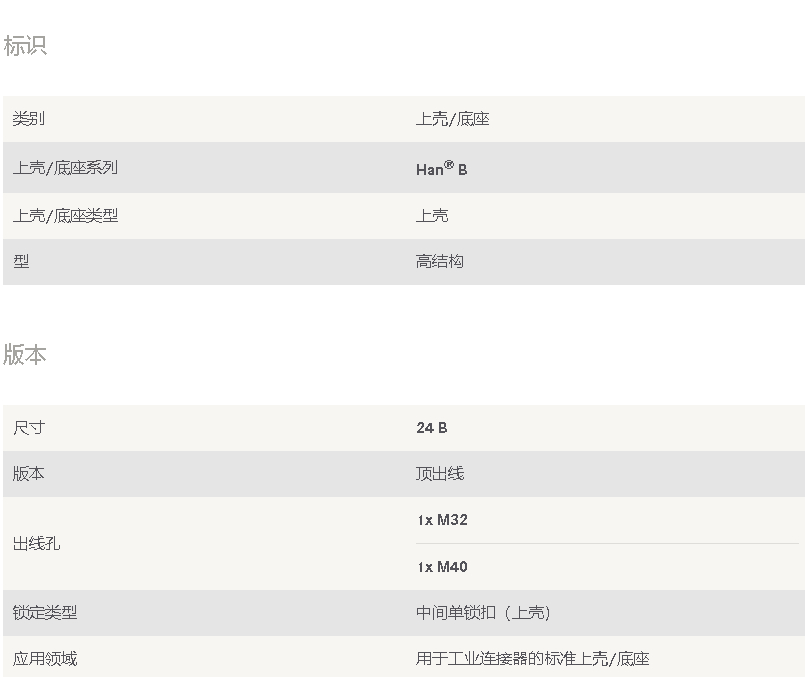Click the 上壳/底座类型 label
This screenshot has width=805, height=677.
[x=65, y=215]
